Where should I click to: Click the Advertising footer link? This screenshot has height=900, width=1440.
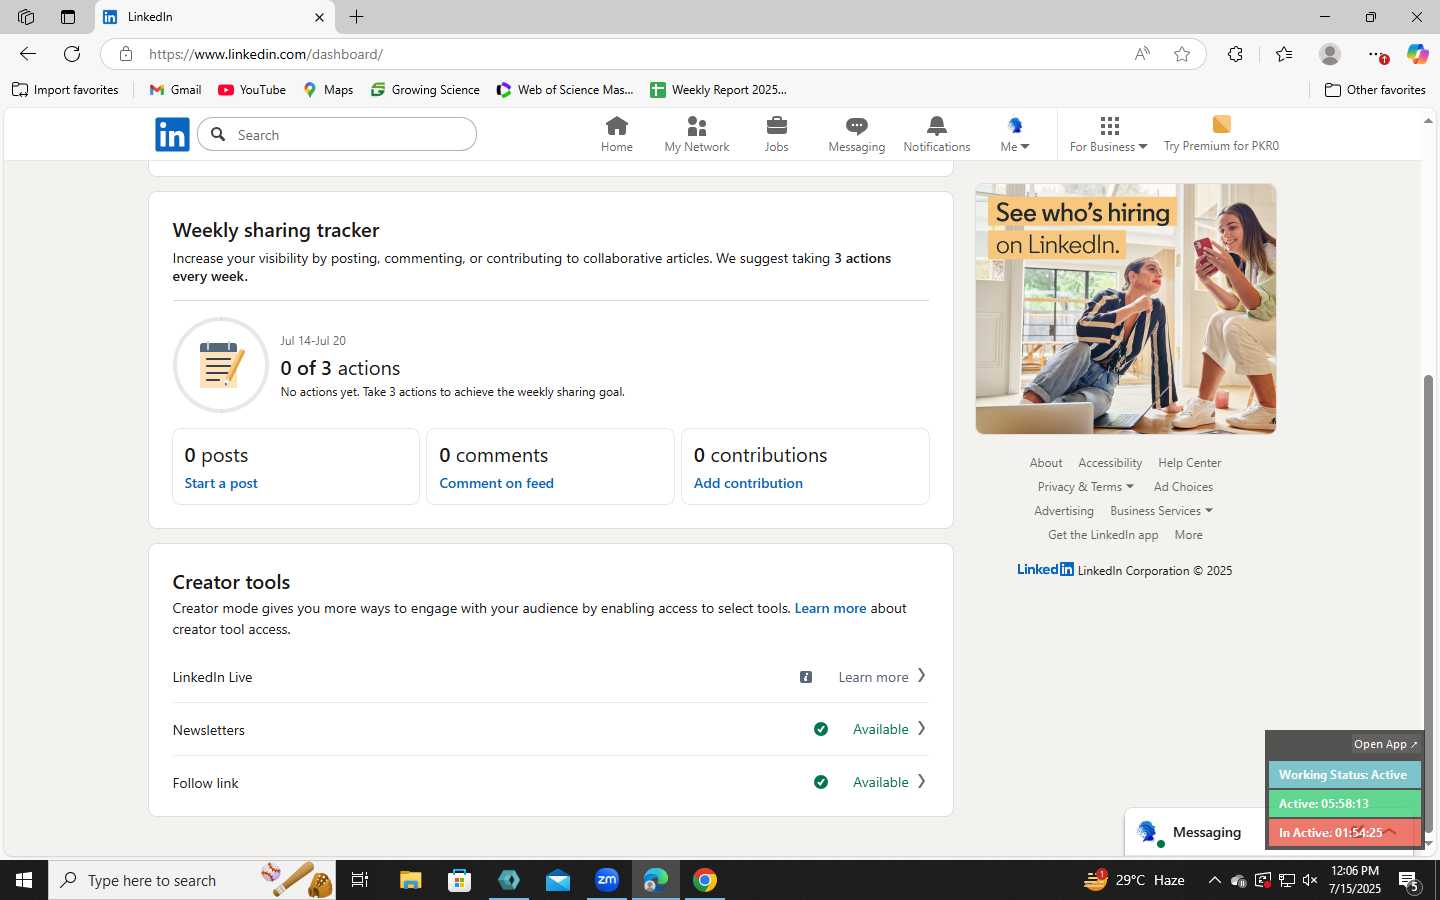1064,511
